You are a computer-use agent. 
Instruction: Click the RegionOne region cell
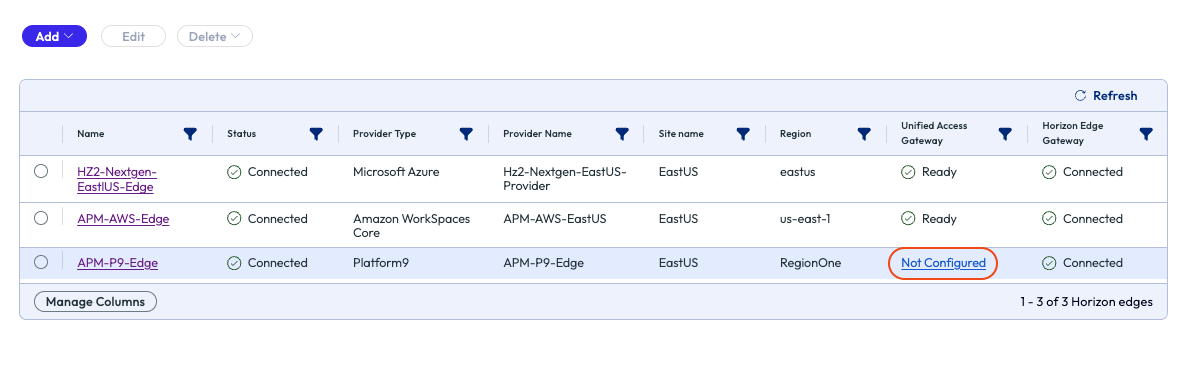pyautogui.click(x=810, y=263)
